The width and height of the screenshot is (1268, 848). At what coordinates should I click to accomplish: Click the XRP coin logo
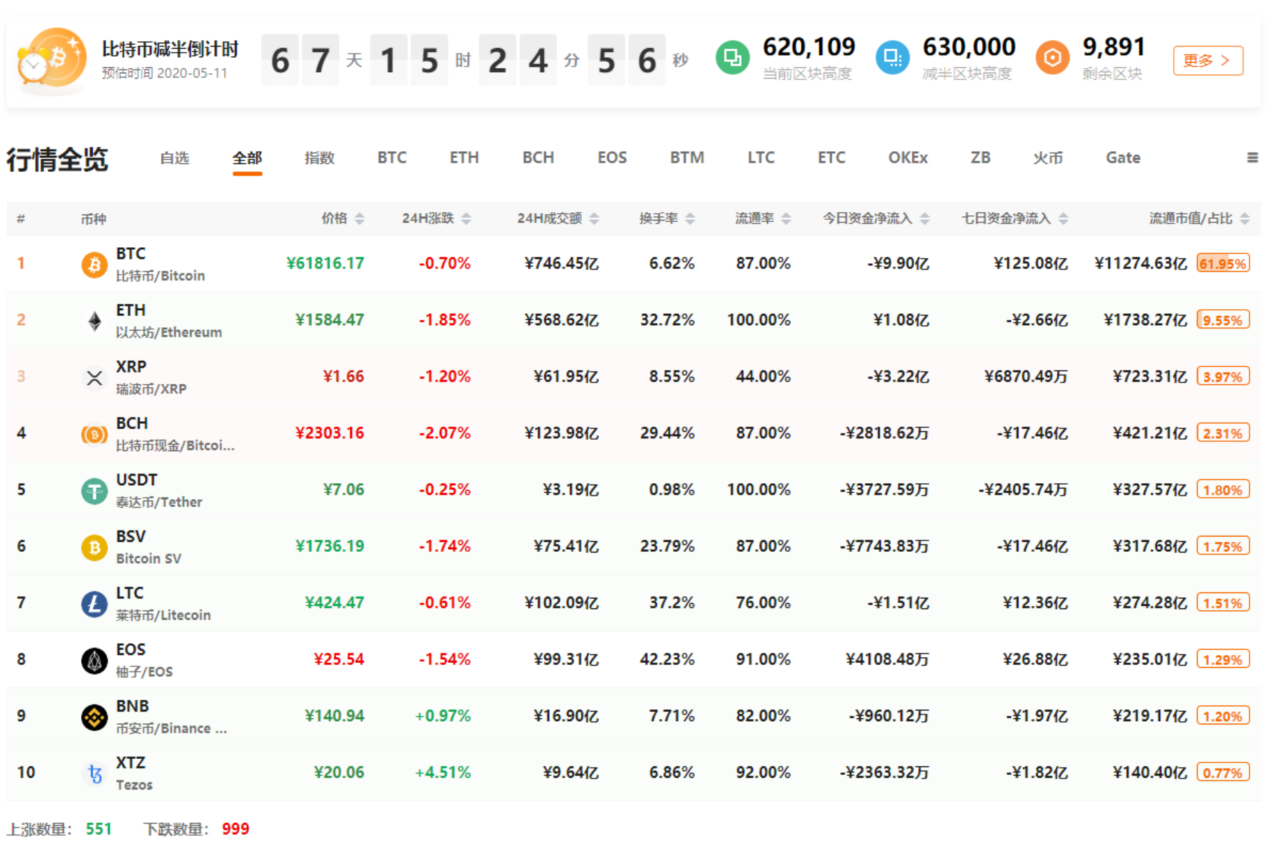[94, 377]
